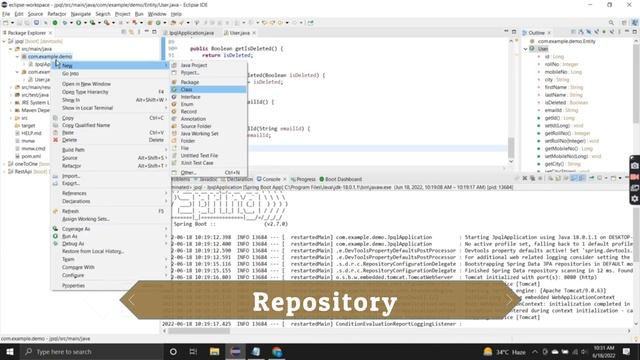The width and height of the screenshot is (640, 360).
Task: Click the editor vertical scrollbar thumb
Action: tap(511, 147)
